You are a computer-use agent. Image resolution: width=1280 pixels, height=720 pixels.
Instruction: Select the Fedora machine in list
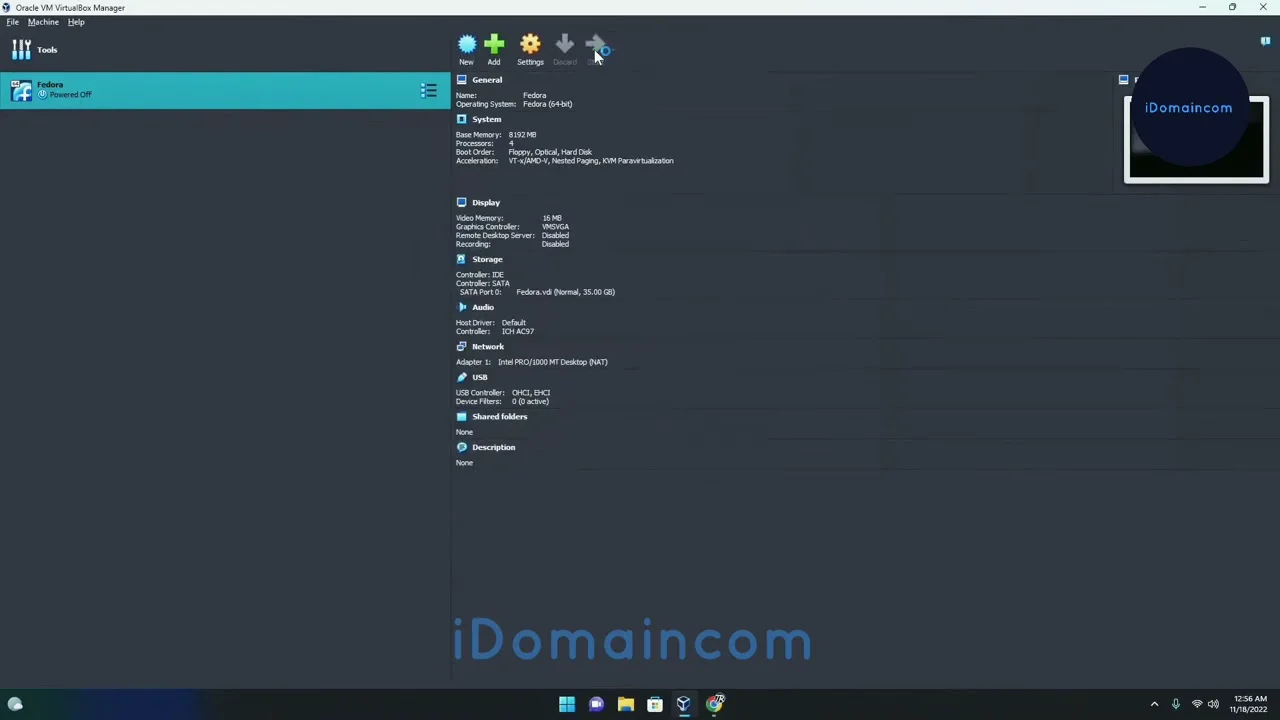coord(225,90)
